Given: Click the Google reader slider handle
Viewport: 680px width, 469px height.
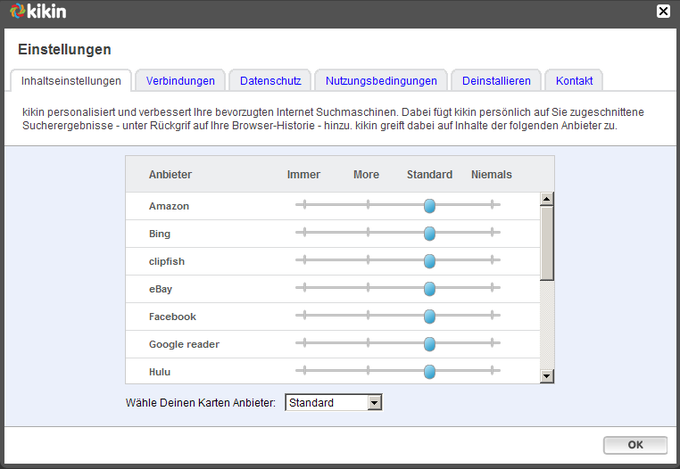Looking at the screenshot, I should coord(429,344).
